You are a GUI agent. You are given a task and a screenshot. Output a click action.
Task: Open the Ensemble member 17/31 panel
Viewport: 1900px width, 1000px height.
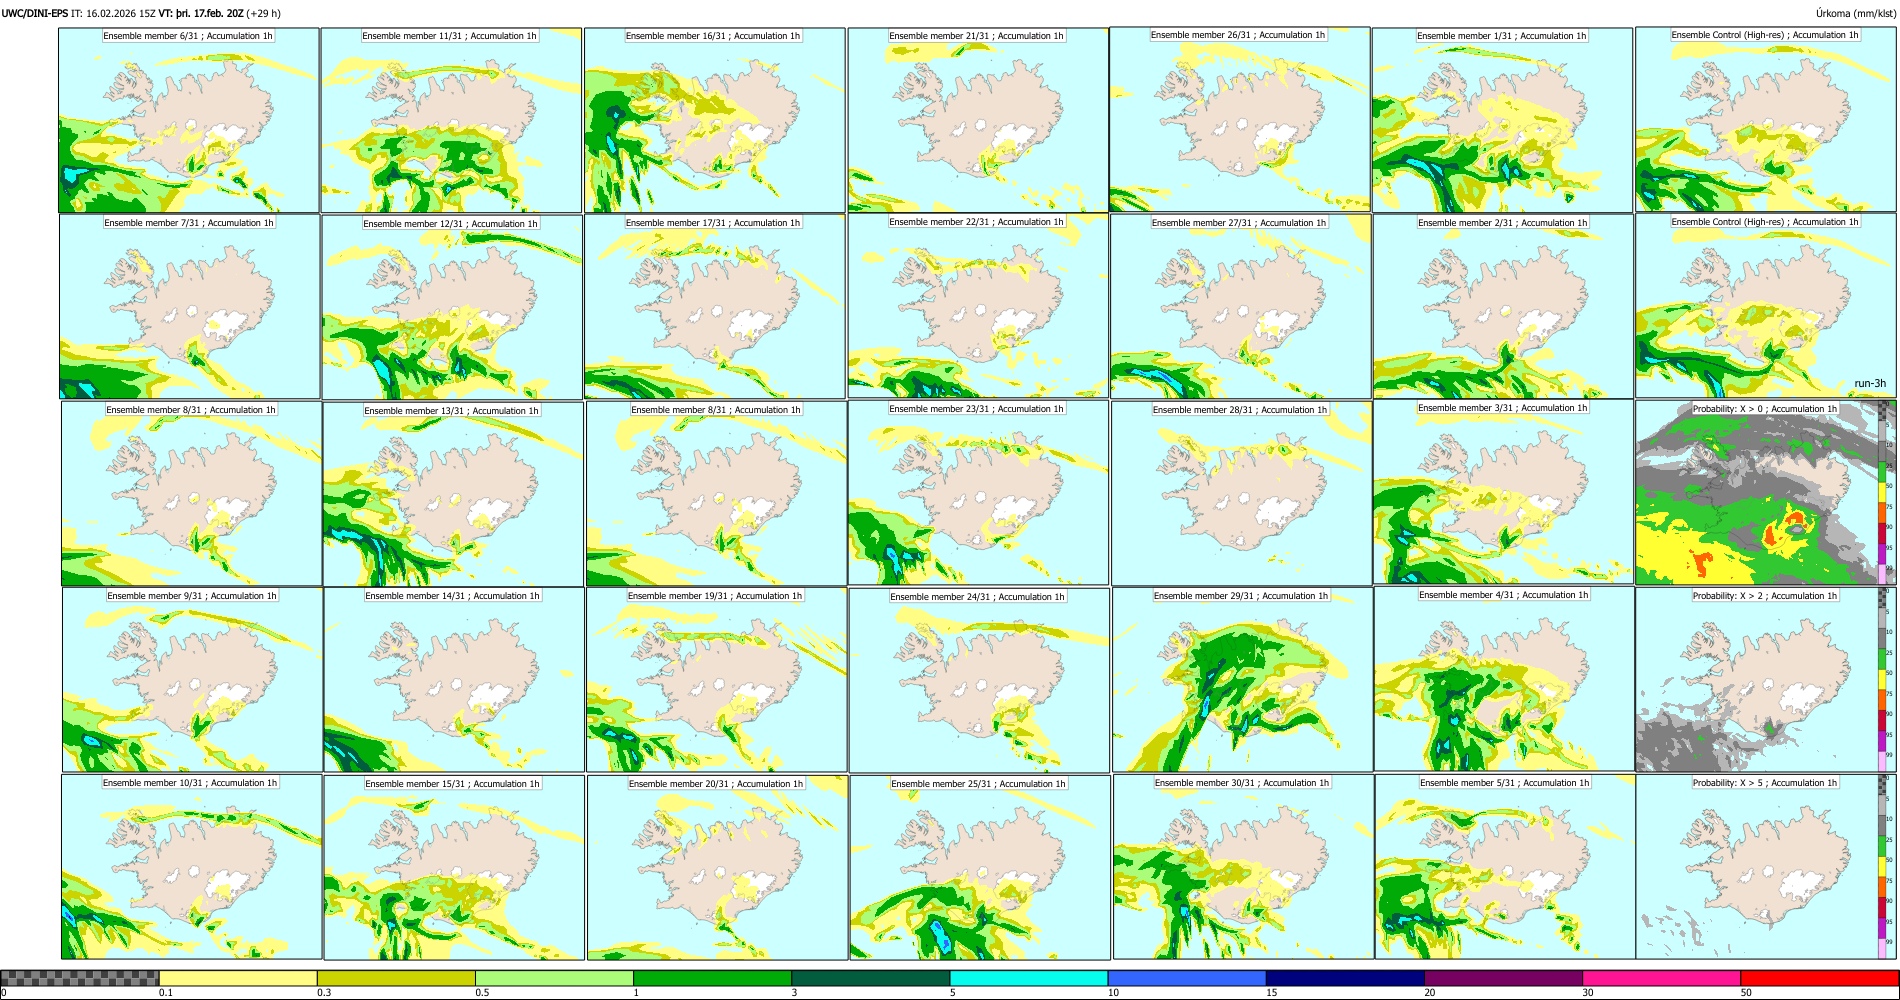[715, 307]
